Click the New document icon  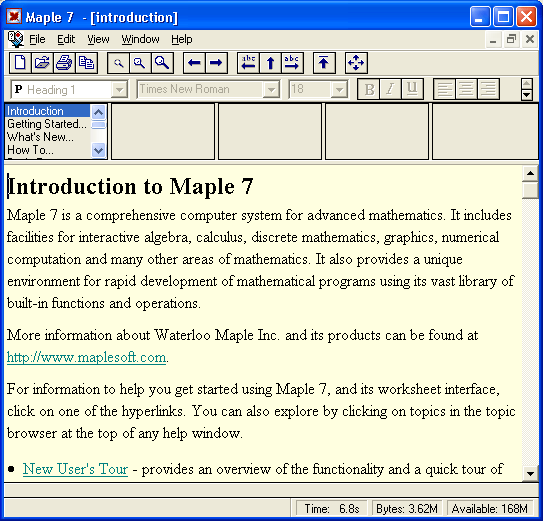click(20, 63)
